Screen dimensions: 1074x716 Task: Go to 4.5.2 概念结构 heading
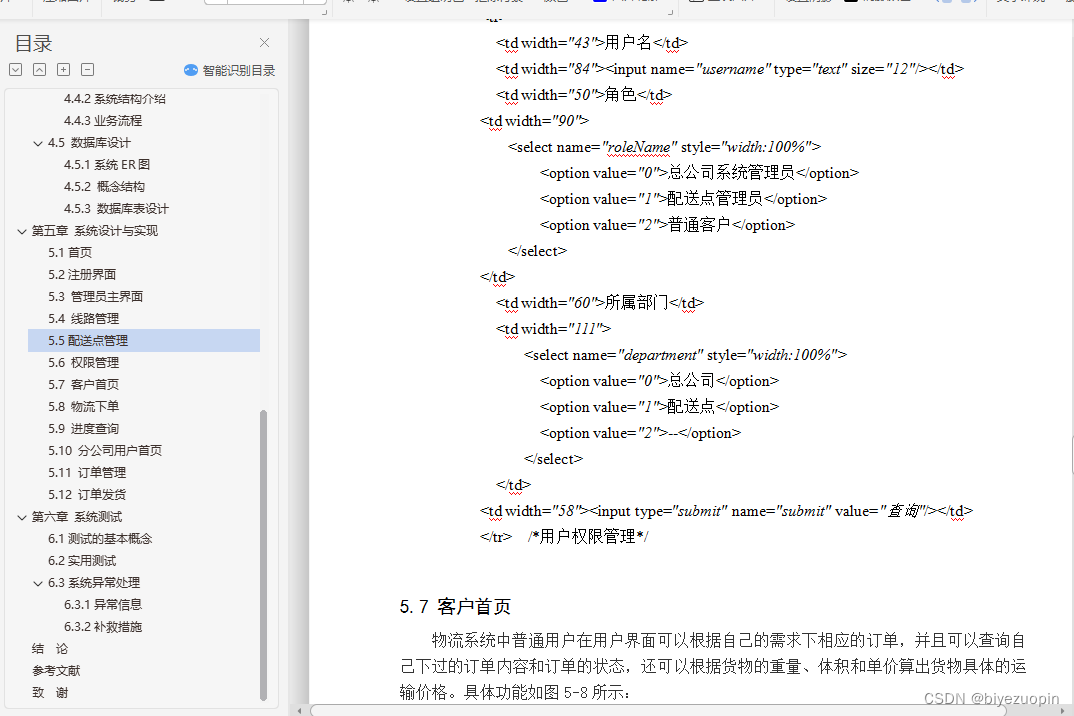pos(104,186)
